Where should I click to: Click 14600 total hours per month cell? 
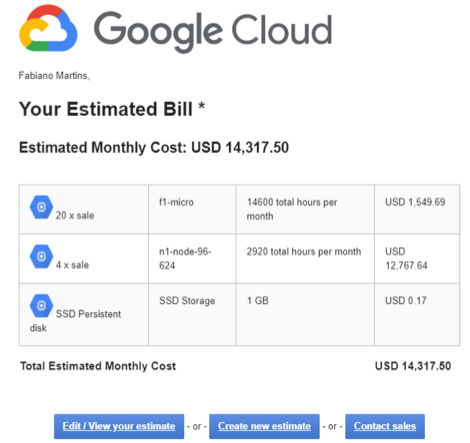click(x=305, y=209)
